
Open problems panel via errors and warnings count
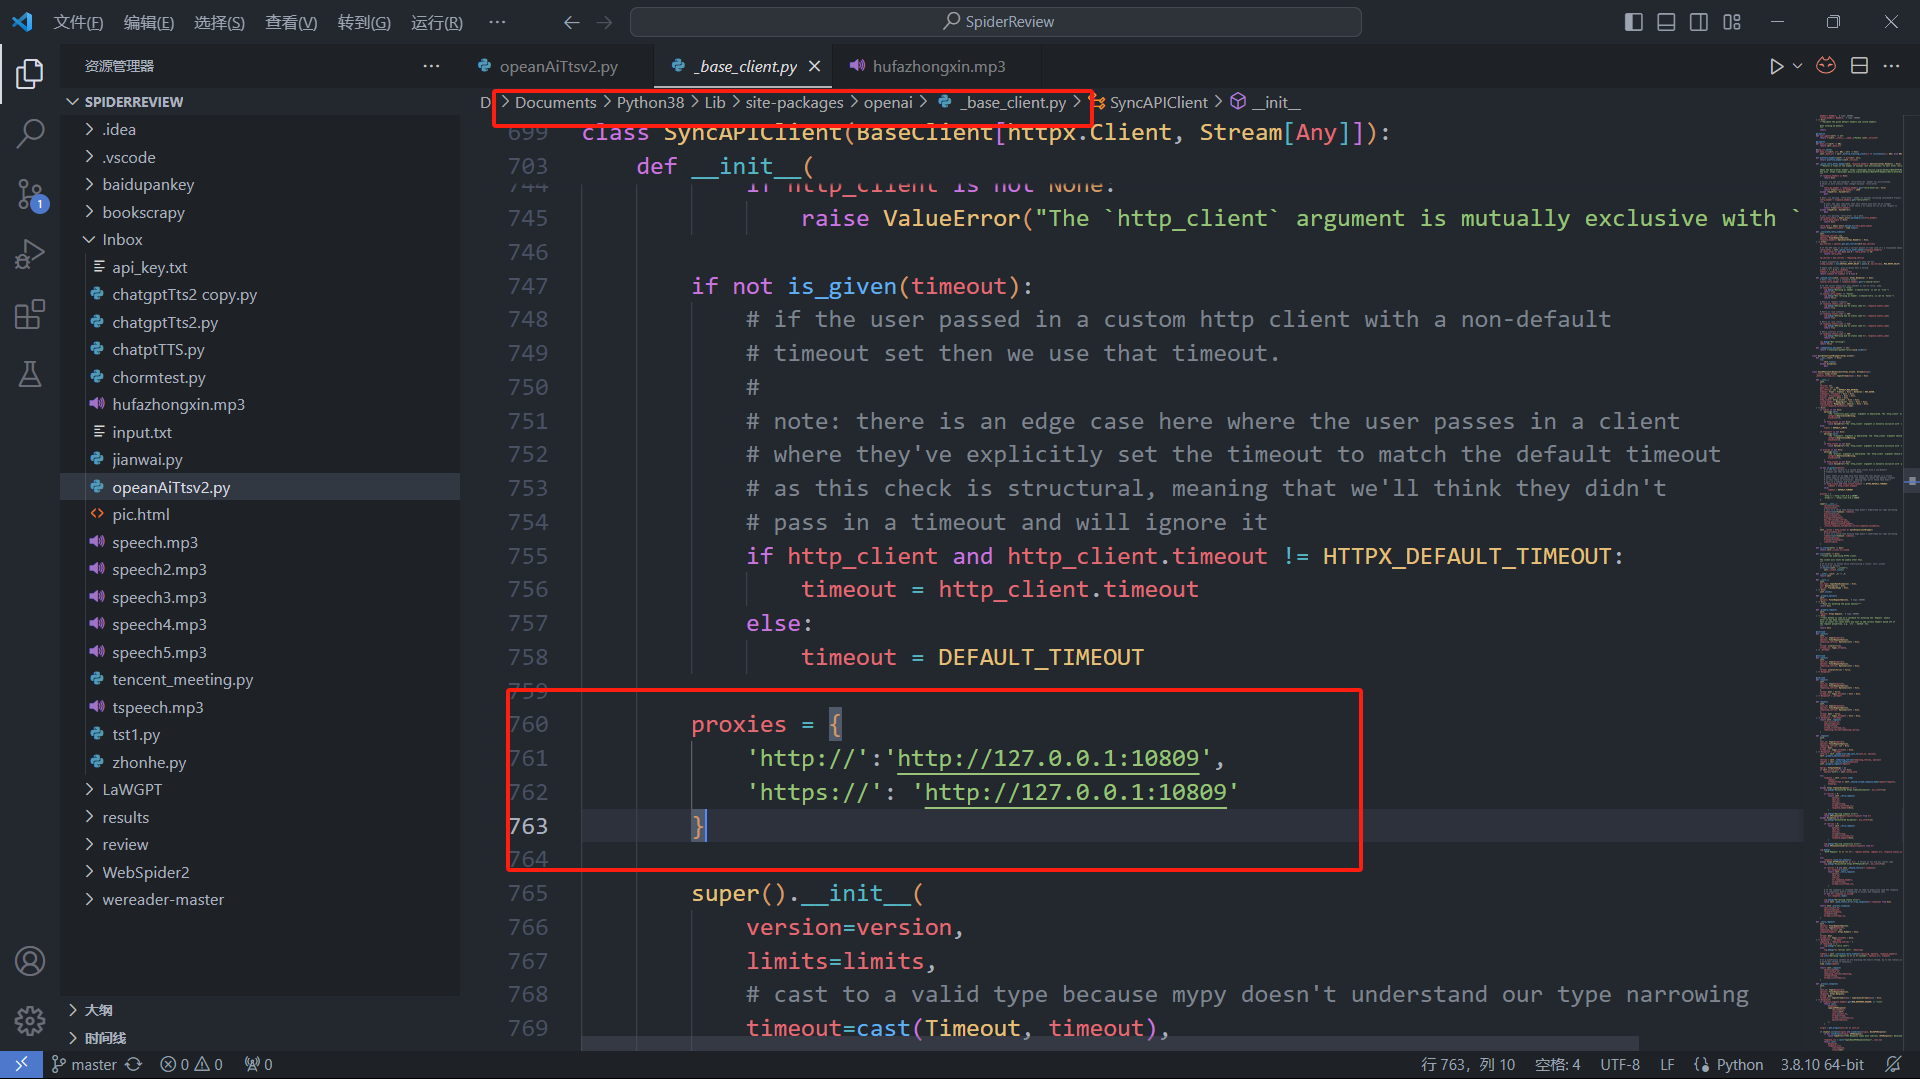[191, 1065]
